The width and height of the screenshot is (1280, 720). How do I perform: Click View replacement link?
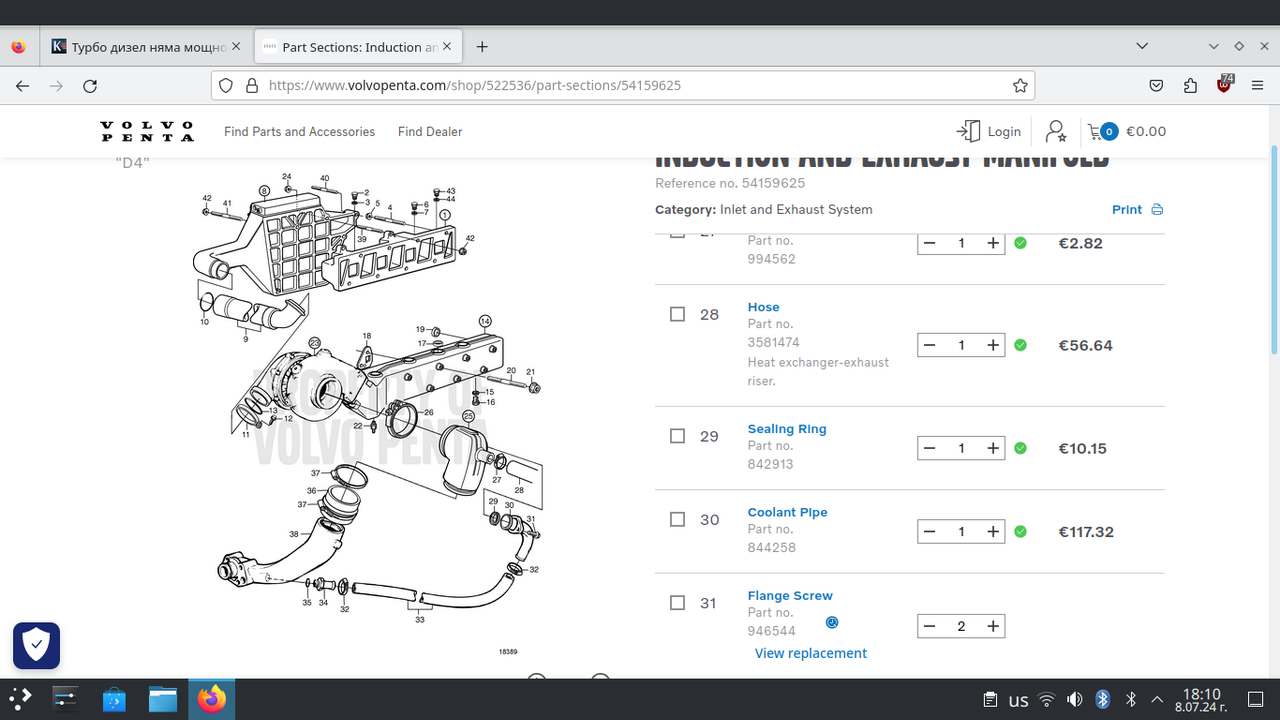[x=811, y=653]
